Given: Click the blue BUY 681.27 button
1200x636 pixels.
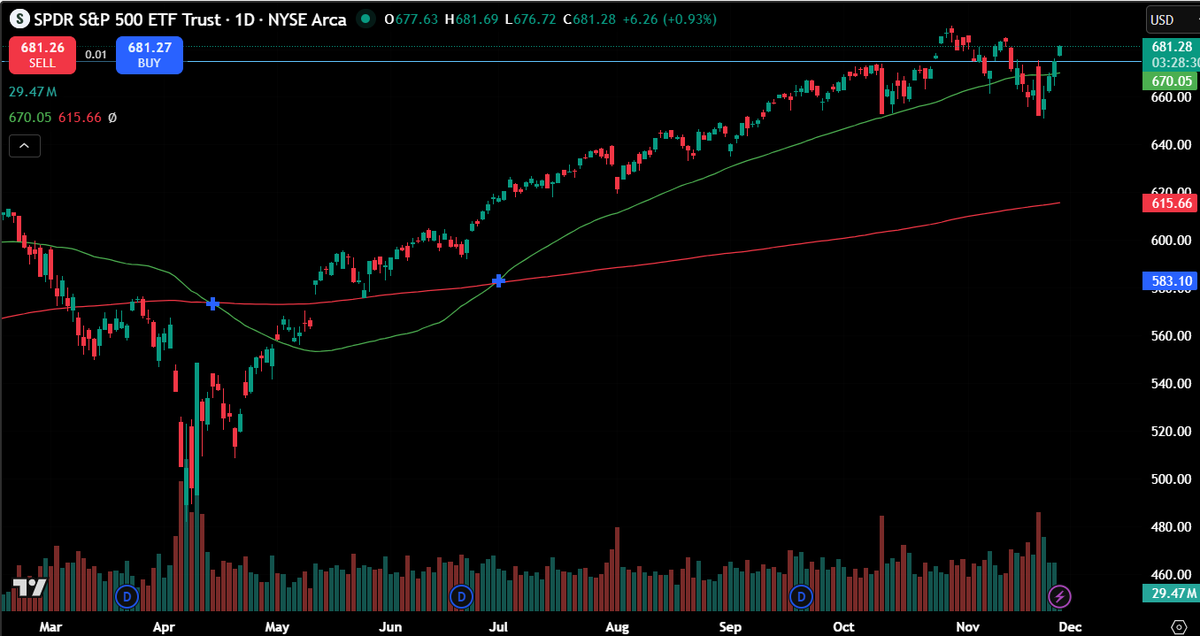Looking at the screenshot, I should [149, 52].
